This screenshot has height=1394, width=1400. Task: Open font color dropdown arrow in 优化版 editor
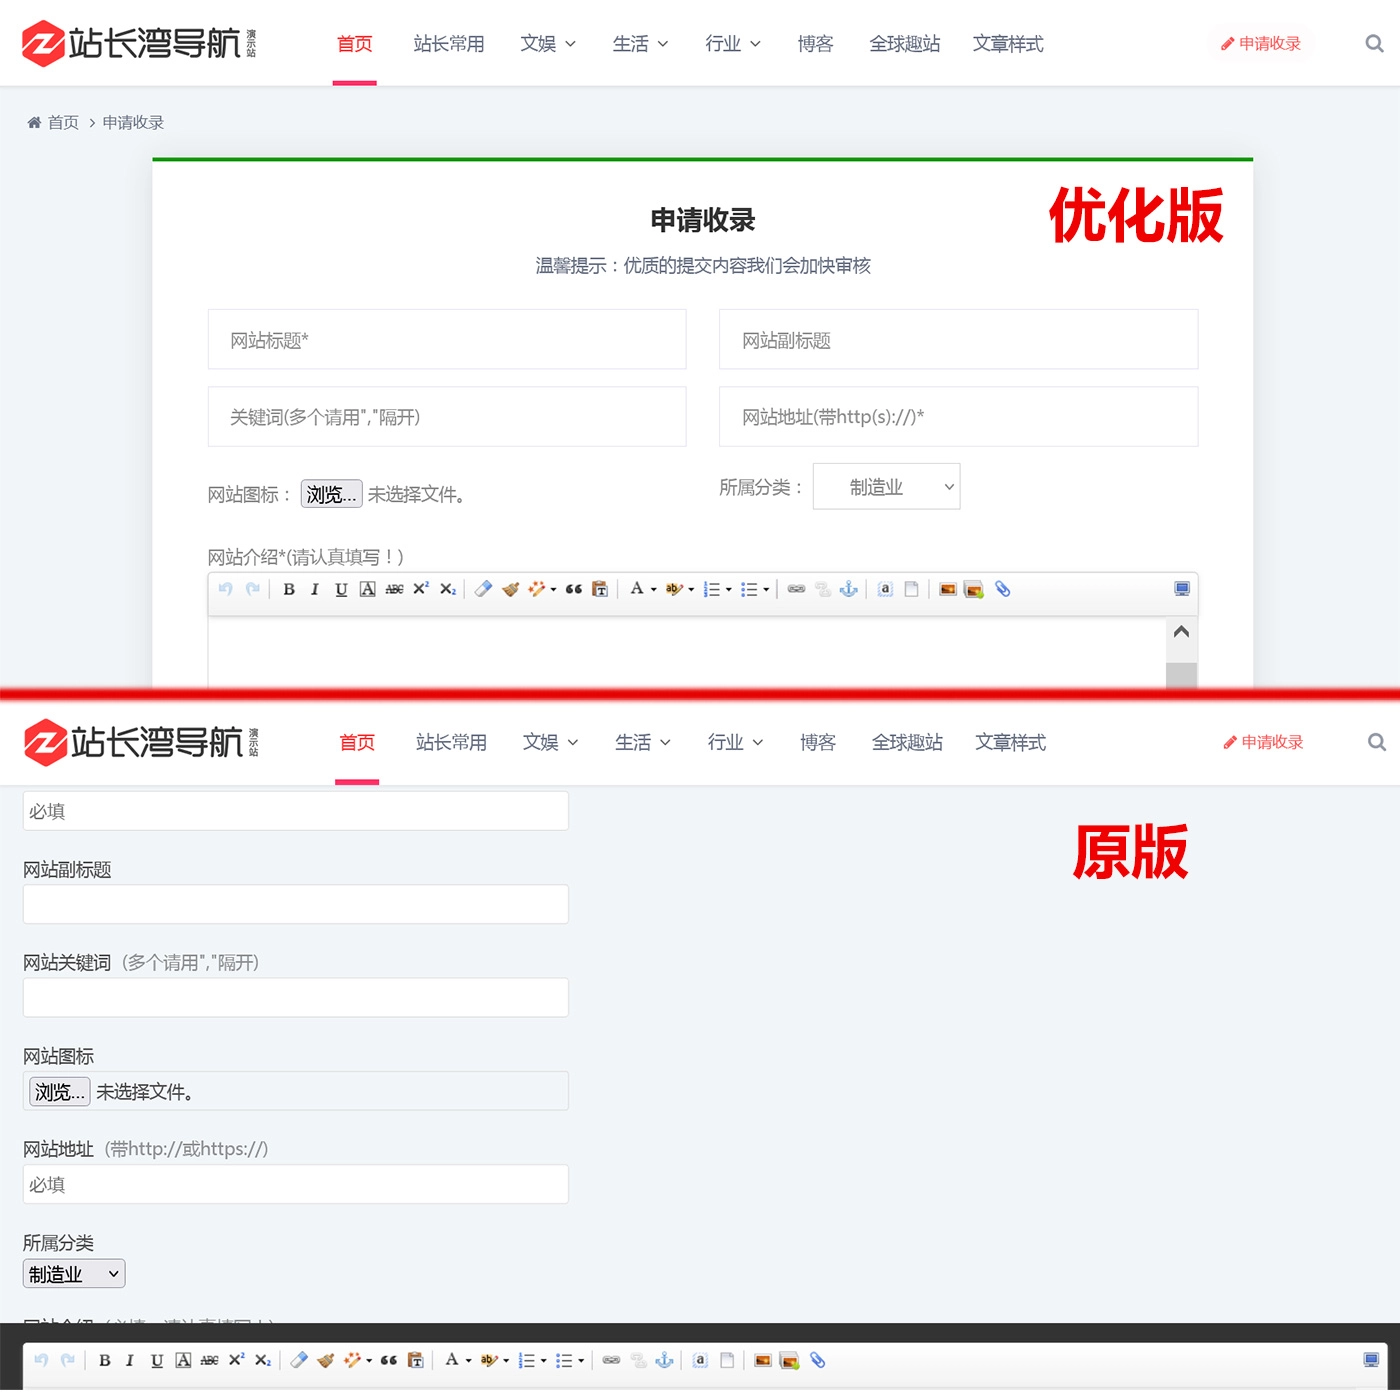(654, 589)
